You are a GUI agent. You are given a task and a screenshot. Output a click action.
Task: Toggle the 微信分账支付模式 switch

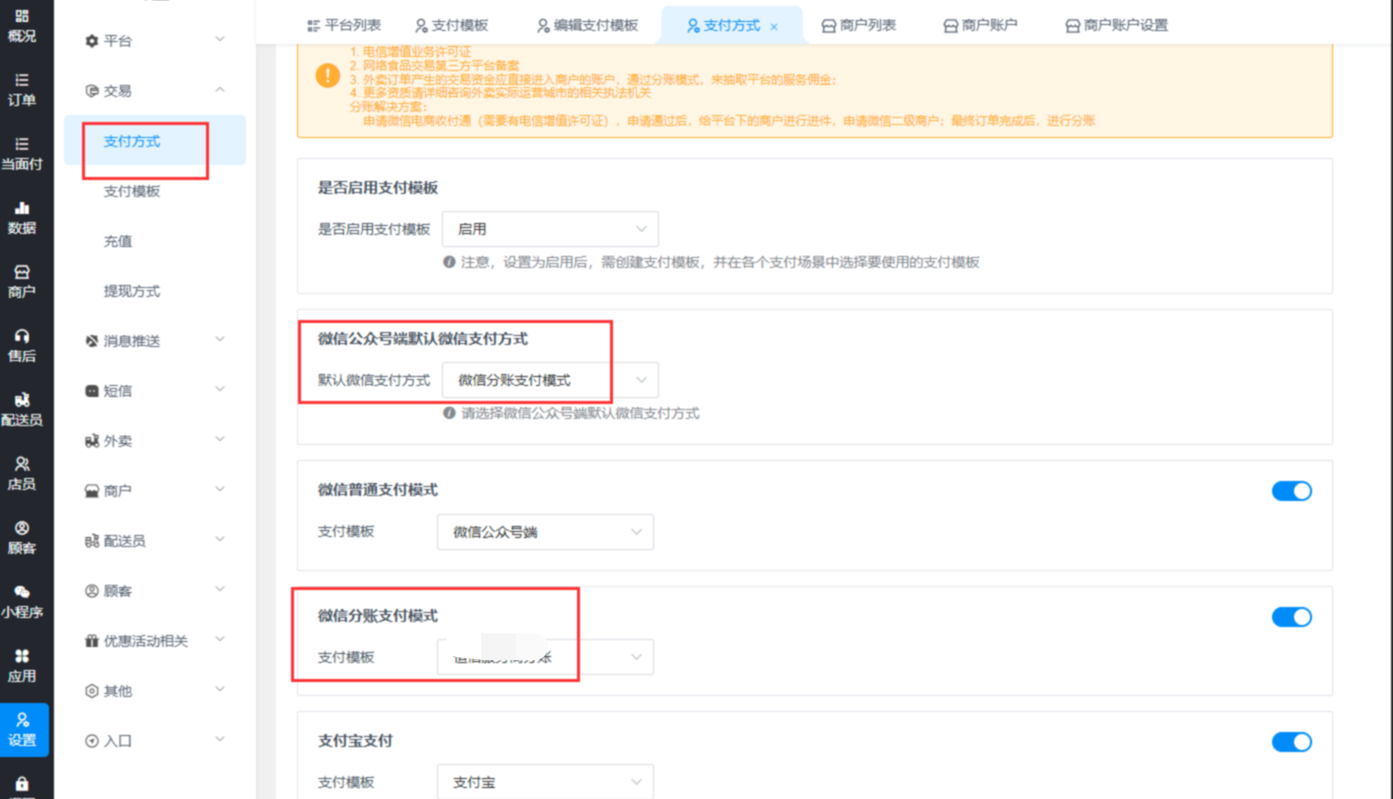[1291, 617]
